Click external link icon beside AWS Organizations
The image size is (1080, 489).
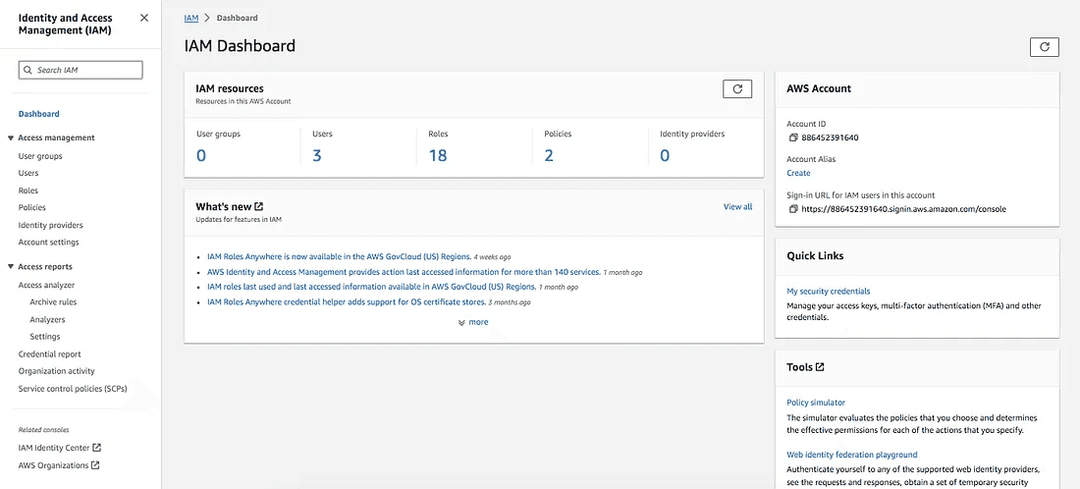coord(95,465)
